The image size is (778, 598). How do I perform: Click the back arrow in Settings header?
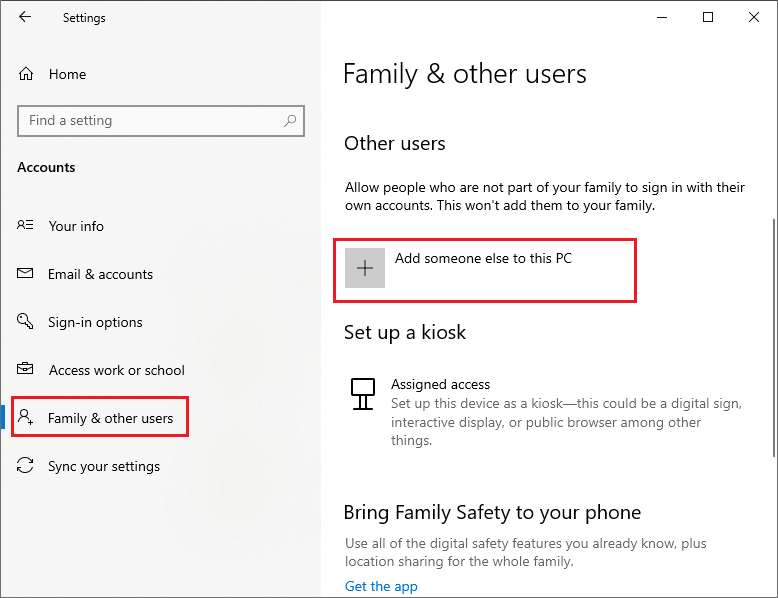pos(25,17)
